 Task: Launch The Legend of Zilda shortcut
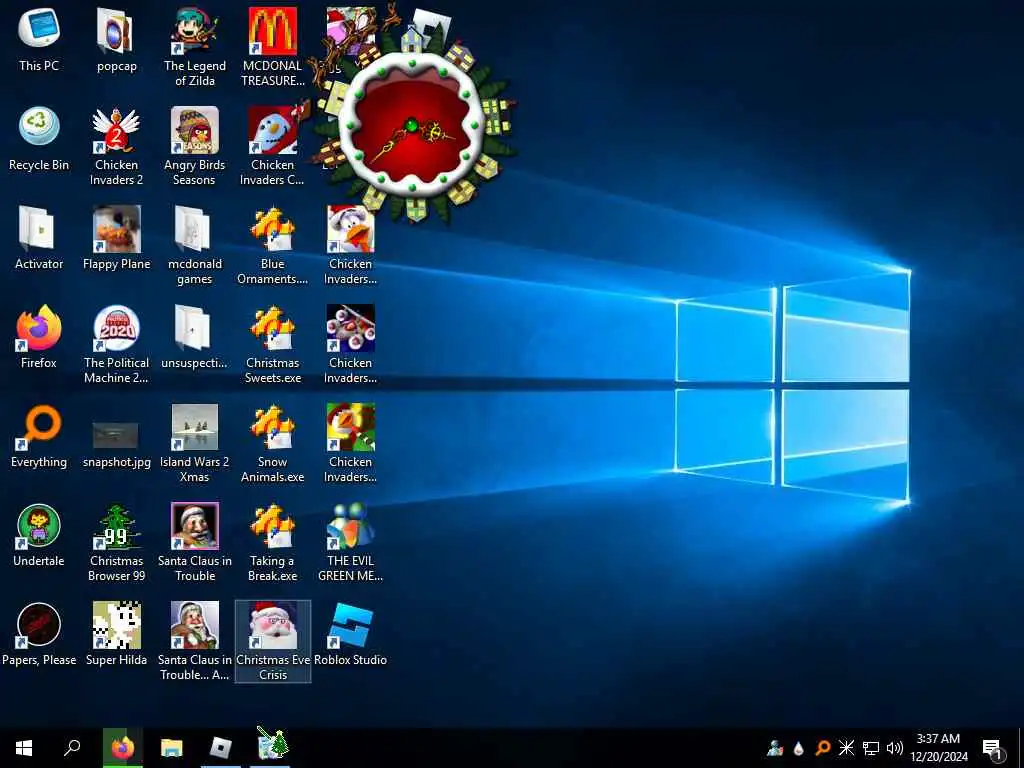point(195,47)
